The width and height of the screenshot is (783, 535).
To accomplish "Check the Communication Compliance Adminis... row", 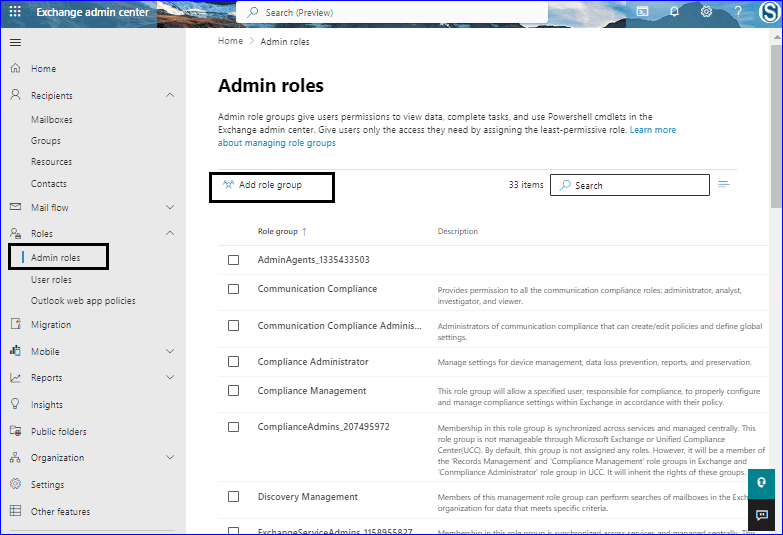I will point(233,325).
